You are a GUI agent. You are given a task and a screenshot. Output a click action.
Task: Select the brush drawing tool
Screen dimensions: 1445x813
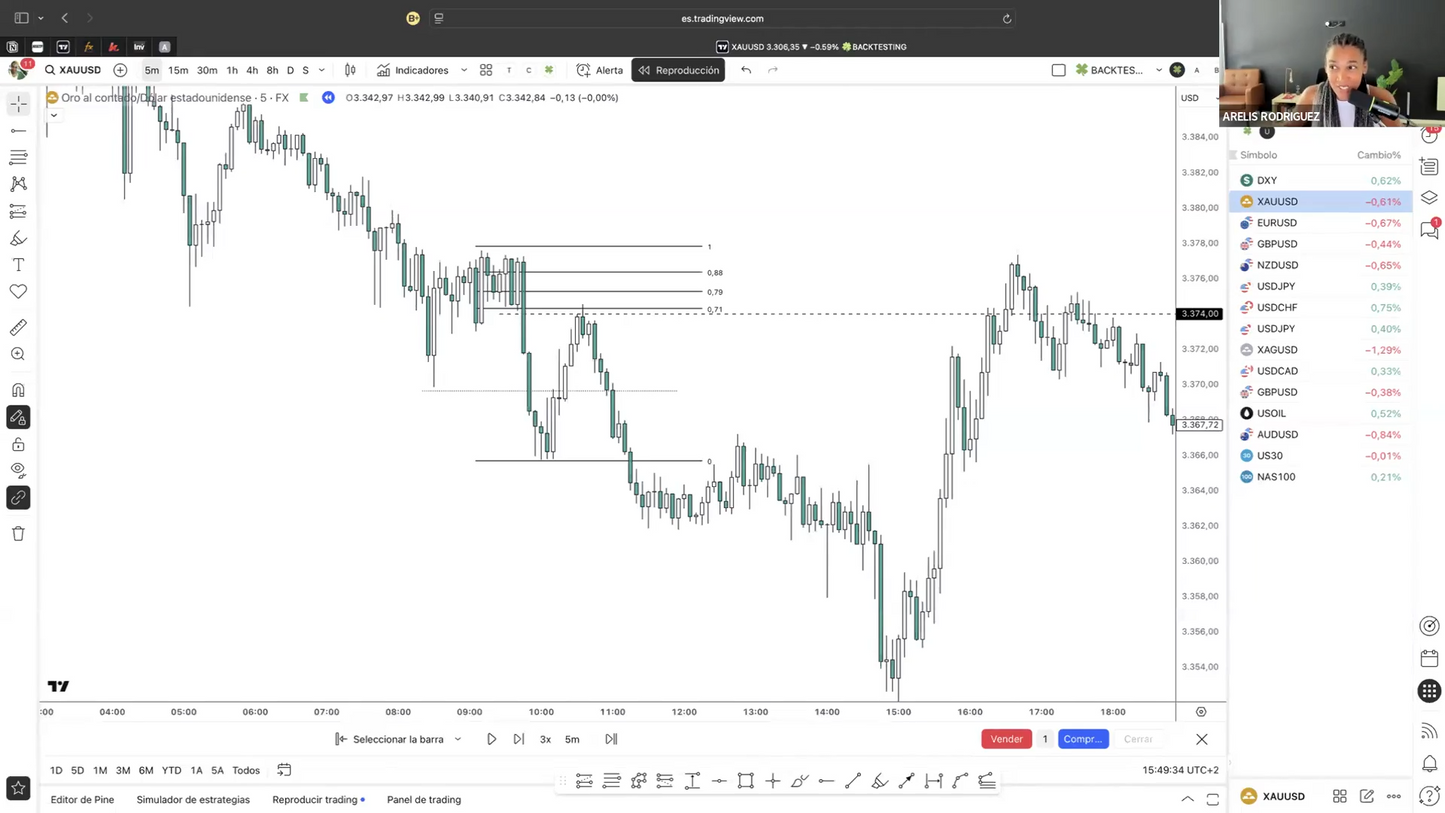(x=18, y=238)
